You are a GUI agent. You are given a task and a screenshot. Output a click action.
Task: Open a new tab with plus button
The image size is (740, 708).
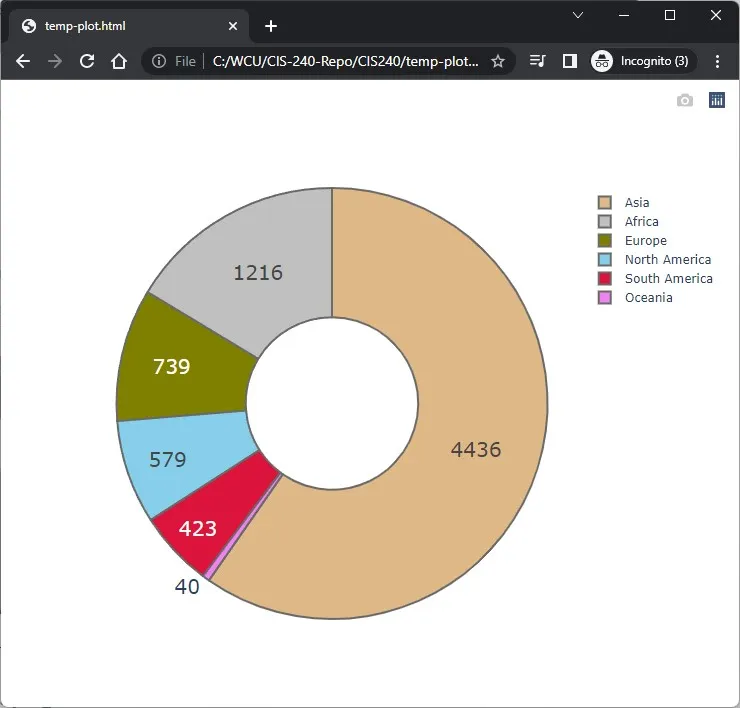271,26
